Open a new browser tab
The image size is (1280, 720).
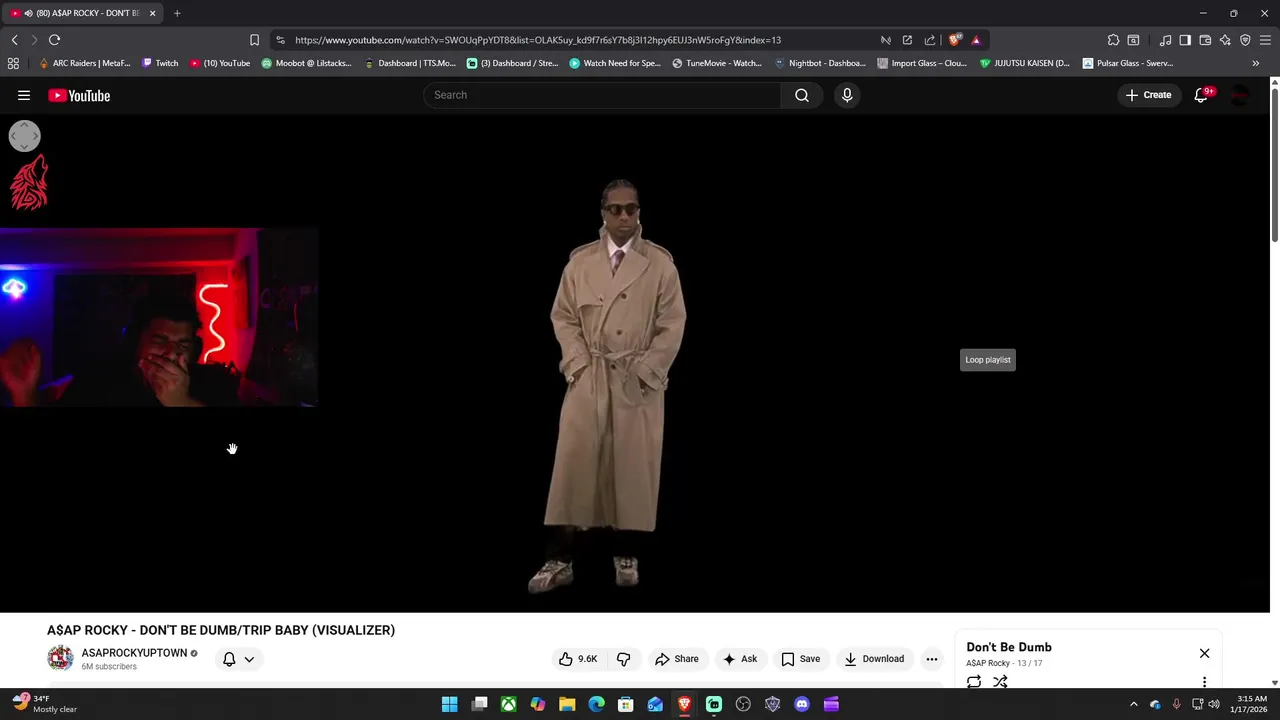[177, 13]
